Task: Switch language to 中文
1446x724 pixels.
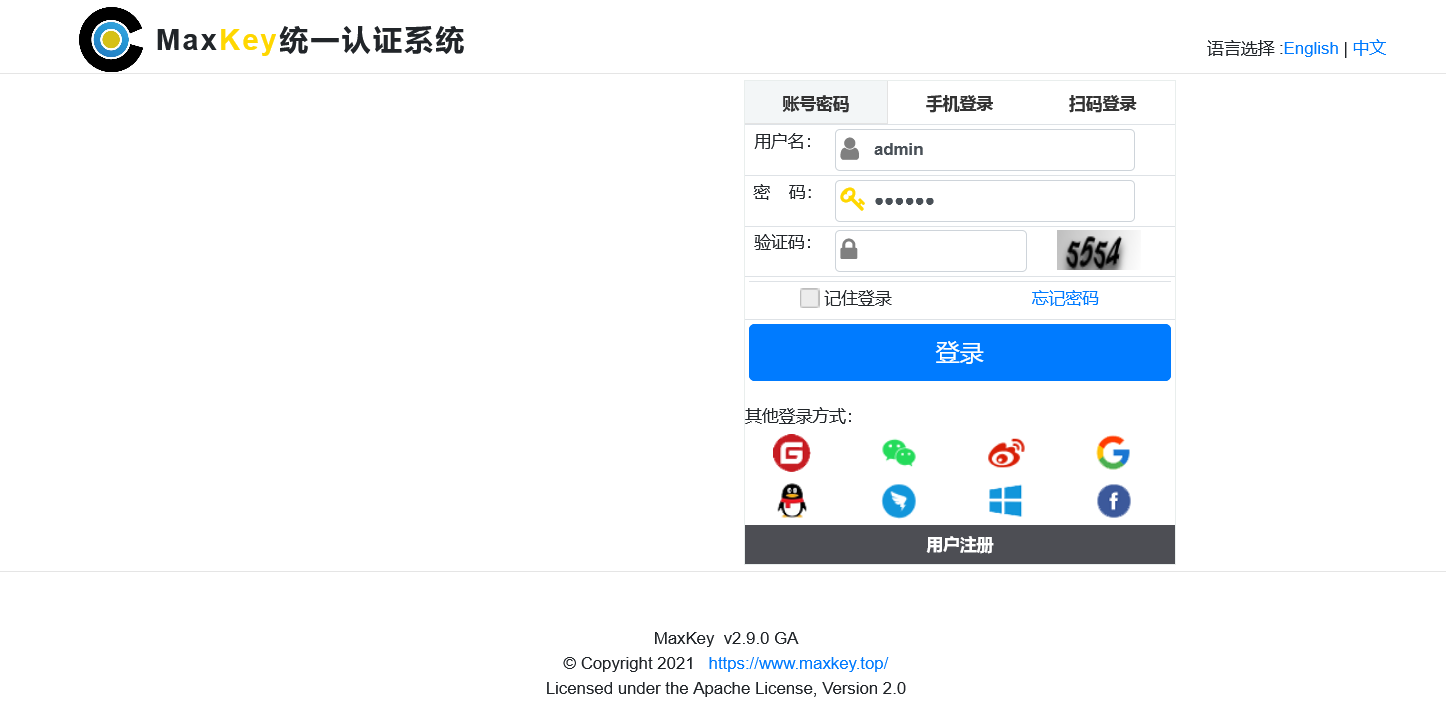Action: coord(1369,48)
